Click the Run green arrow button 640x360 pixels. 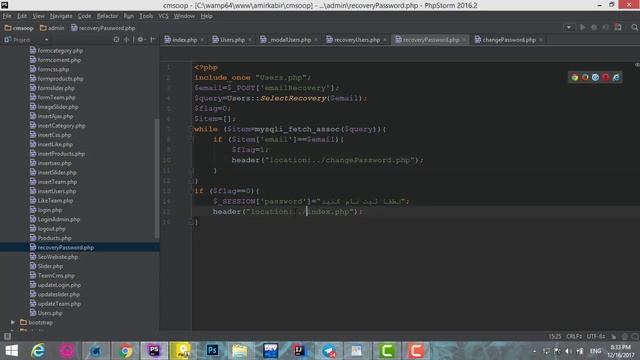pyautogui.click(x=582, y=27)
